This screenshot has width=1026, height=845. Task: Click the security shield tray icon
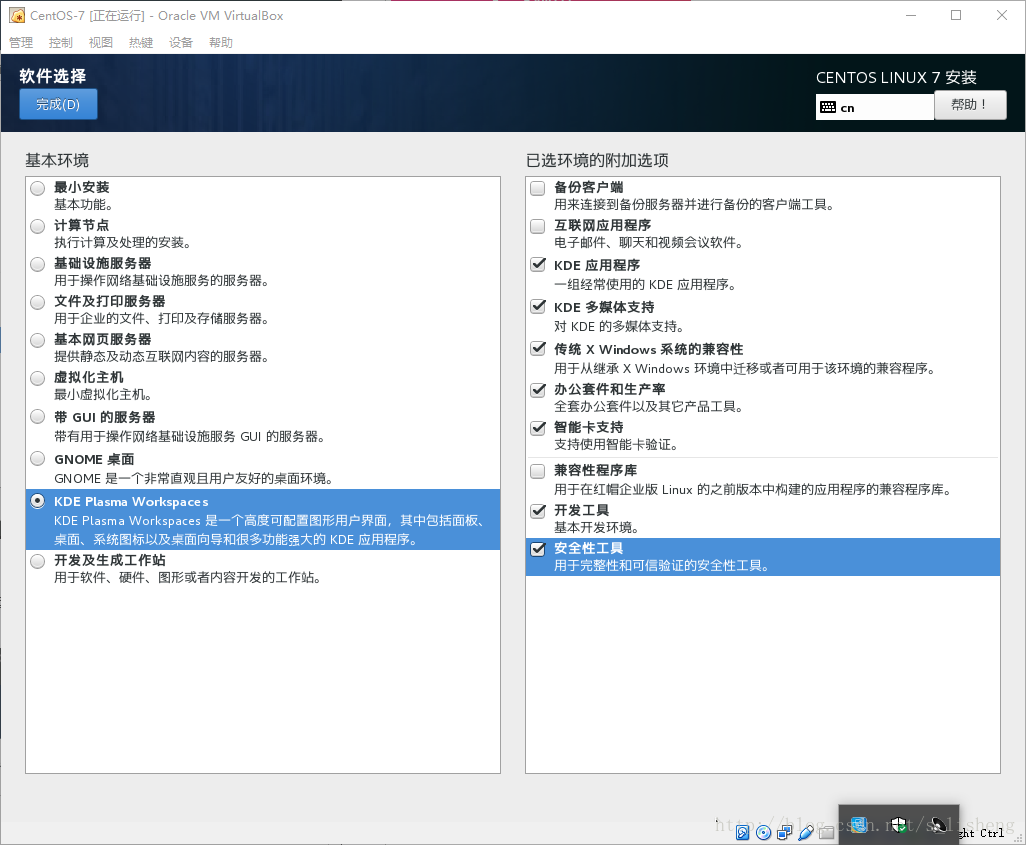click(x=898, y=825)
